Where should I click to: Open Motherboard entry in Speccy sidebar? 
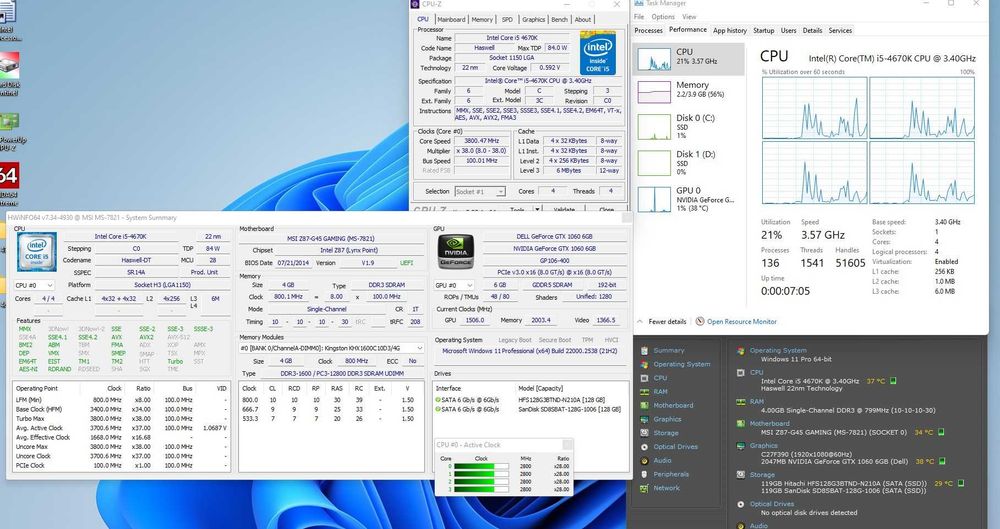pos(673,405)
